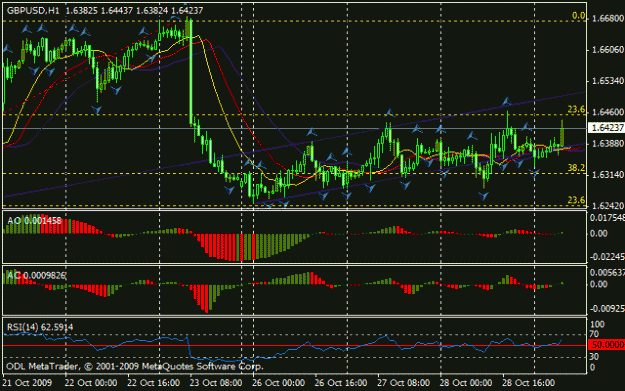Click the 1.66800 price scale value
The image size is (625, 391).
[607, 18]
